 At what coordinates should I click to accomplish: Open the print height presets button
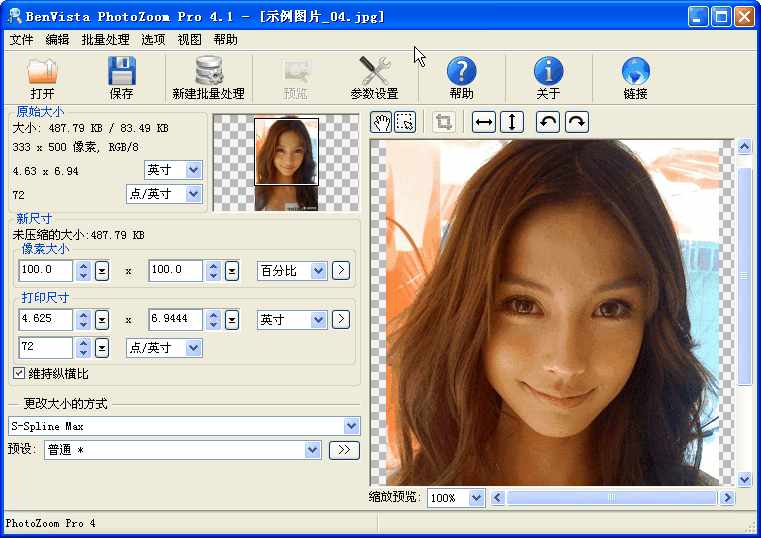pos(232,320)
